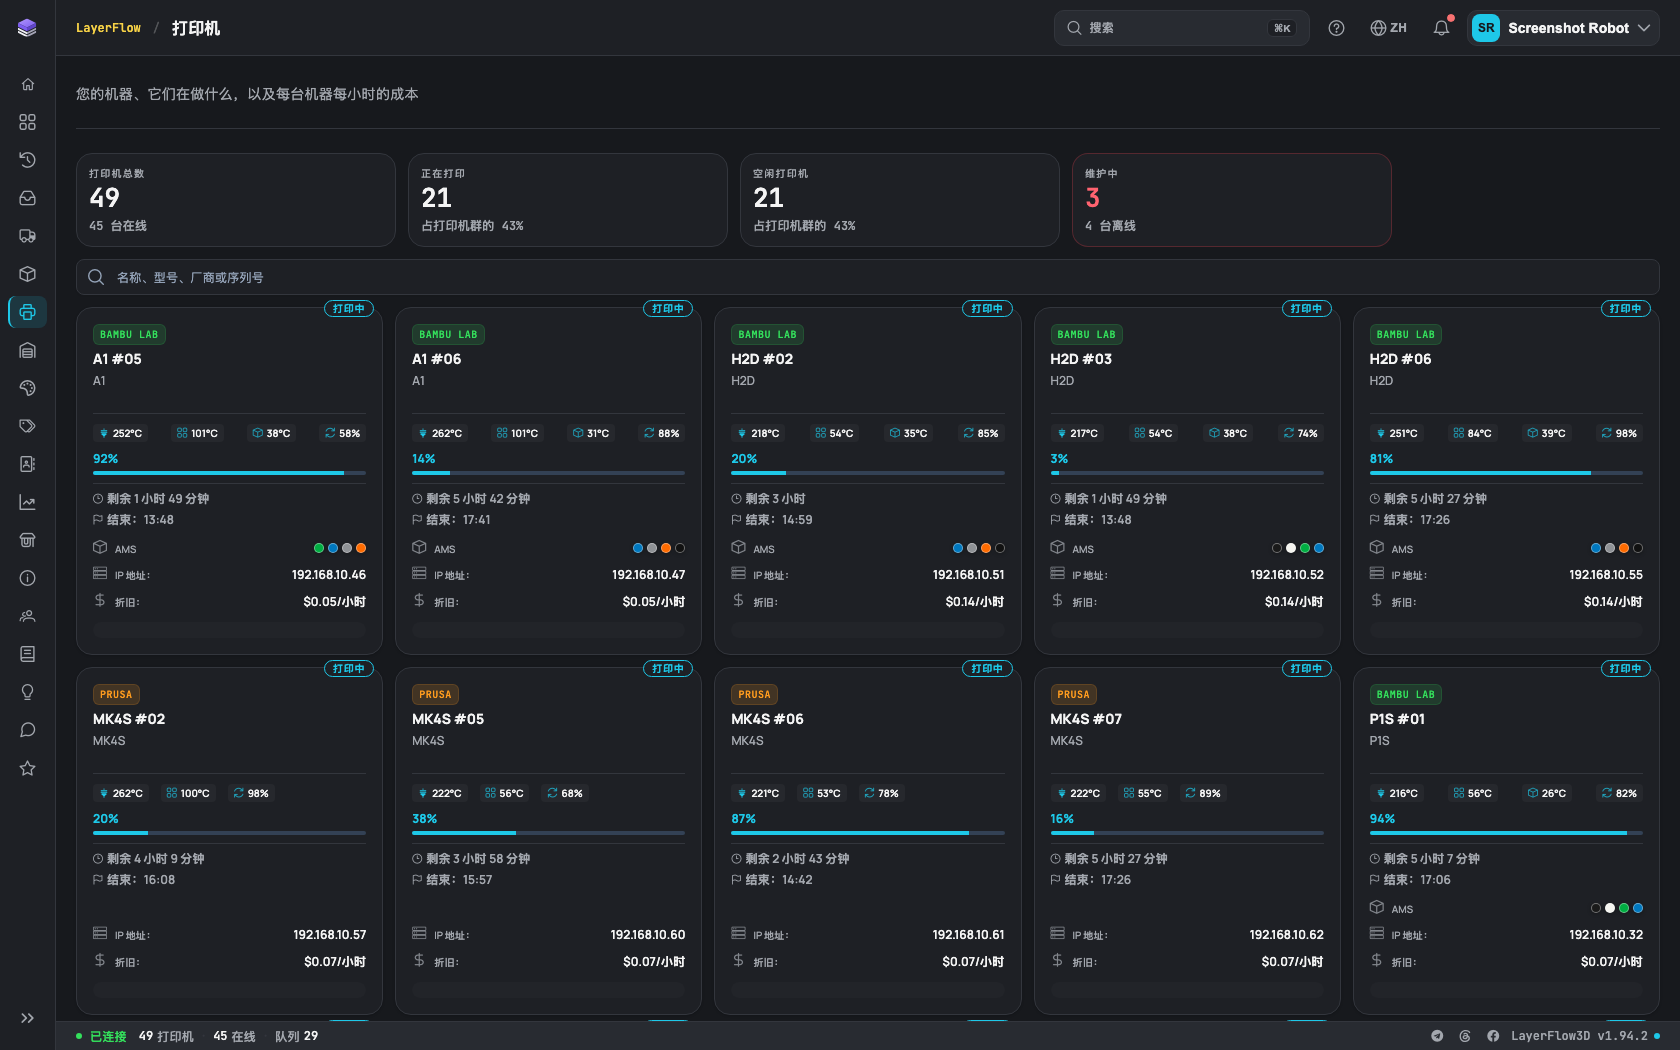Select the active printer icon in sidebar

tap(27, 312)
